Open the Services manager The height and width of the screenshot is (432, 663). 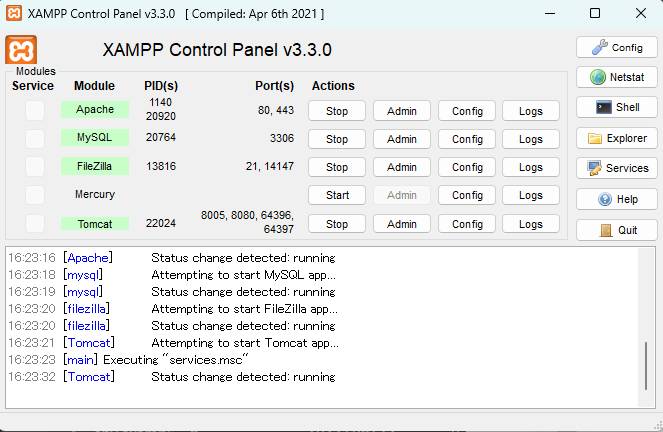point(616,168)
